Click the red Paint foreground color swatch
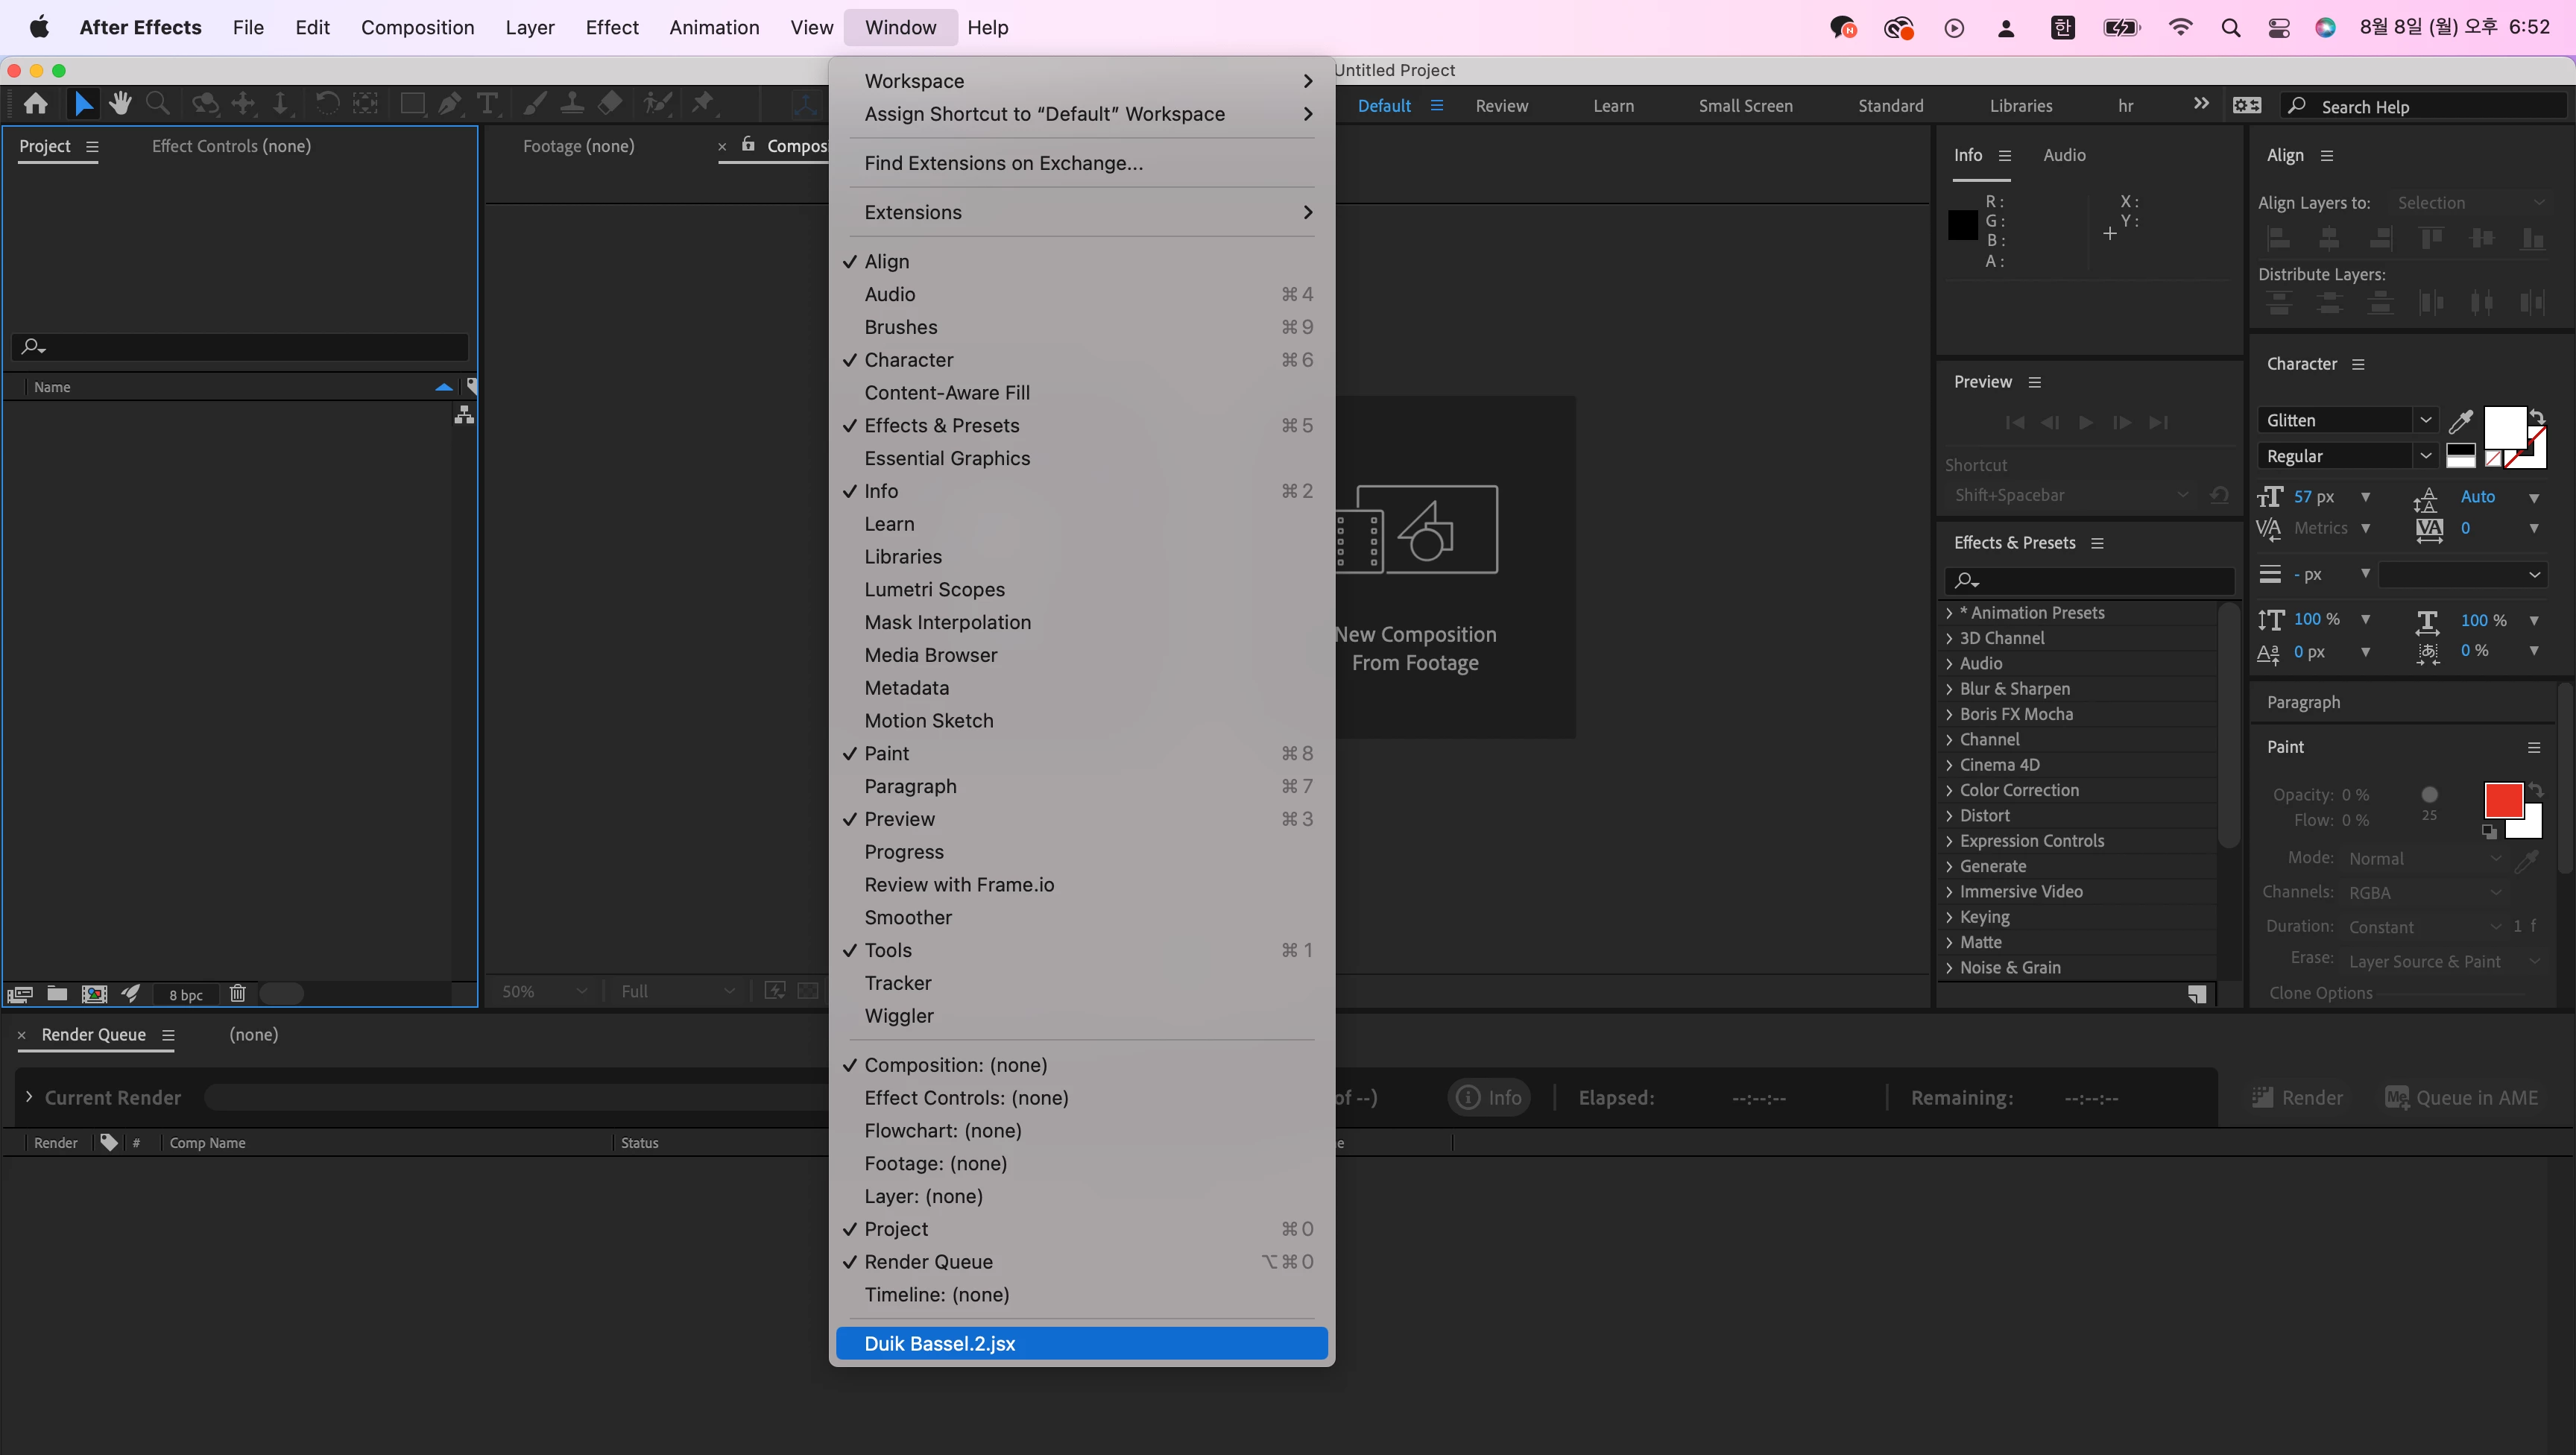The width and height of the screenshot is (2576, 1455). pyautogui.click(x=2502, y=800)
